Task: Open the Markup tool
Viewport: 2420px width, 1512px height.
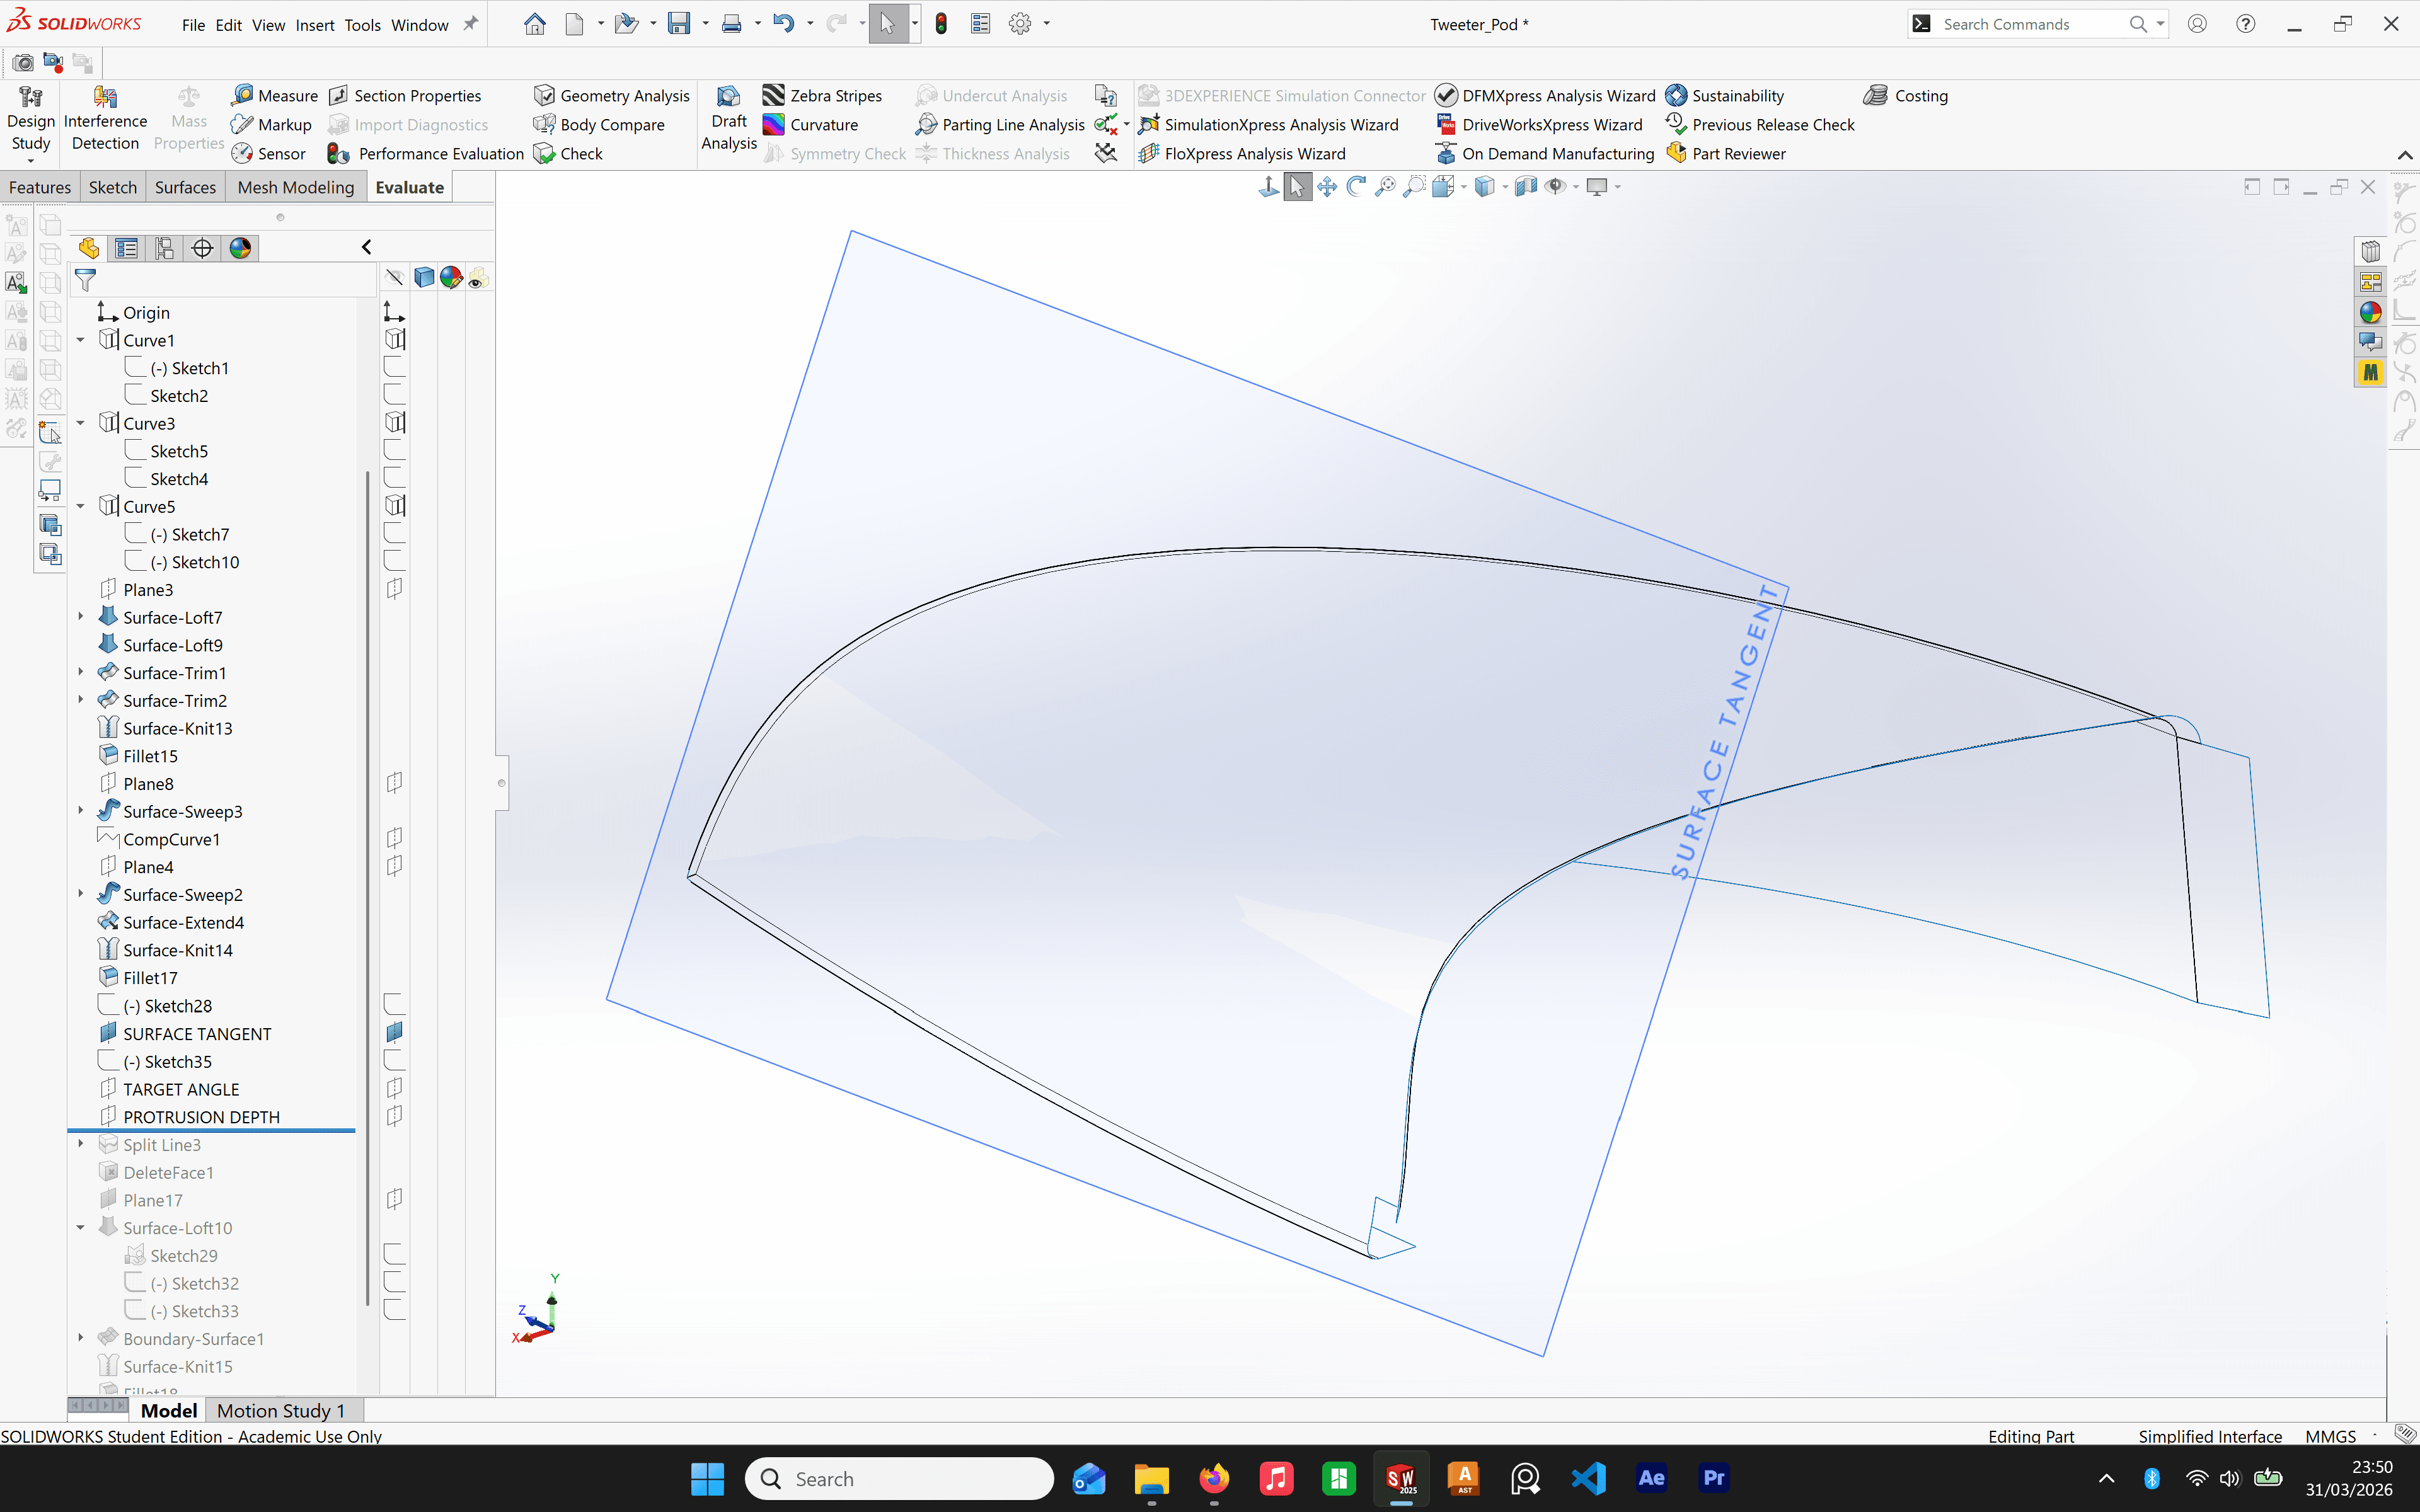Action: tap(271, 124)
